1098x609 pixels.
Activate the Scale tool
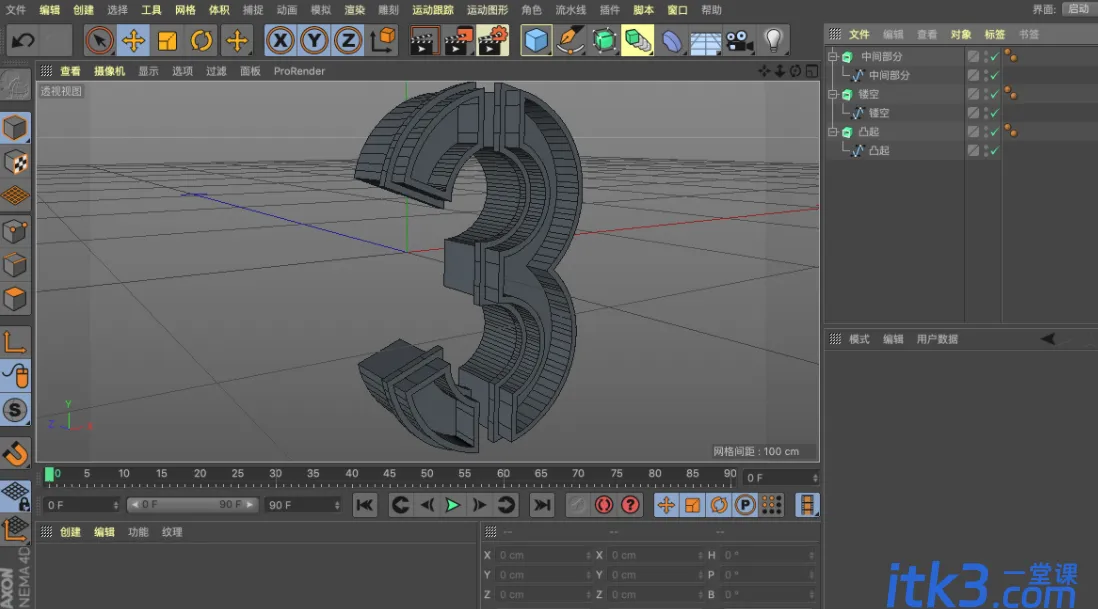tap(167, 41)
